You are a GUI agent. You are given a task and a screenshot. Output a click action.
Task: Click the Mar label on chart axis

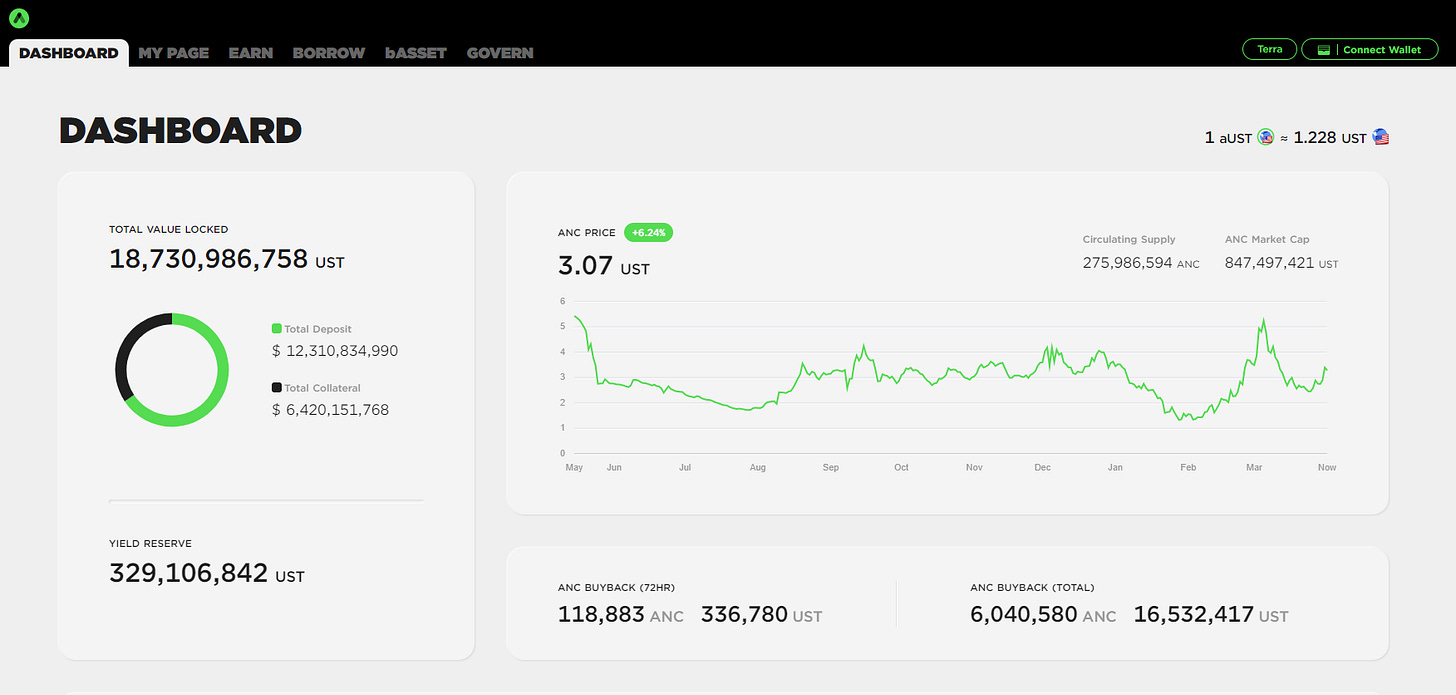(x=1254, y=467)
